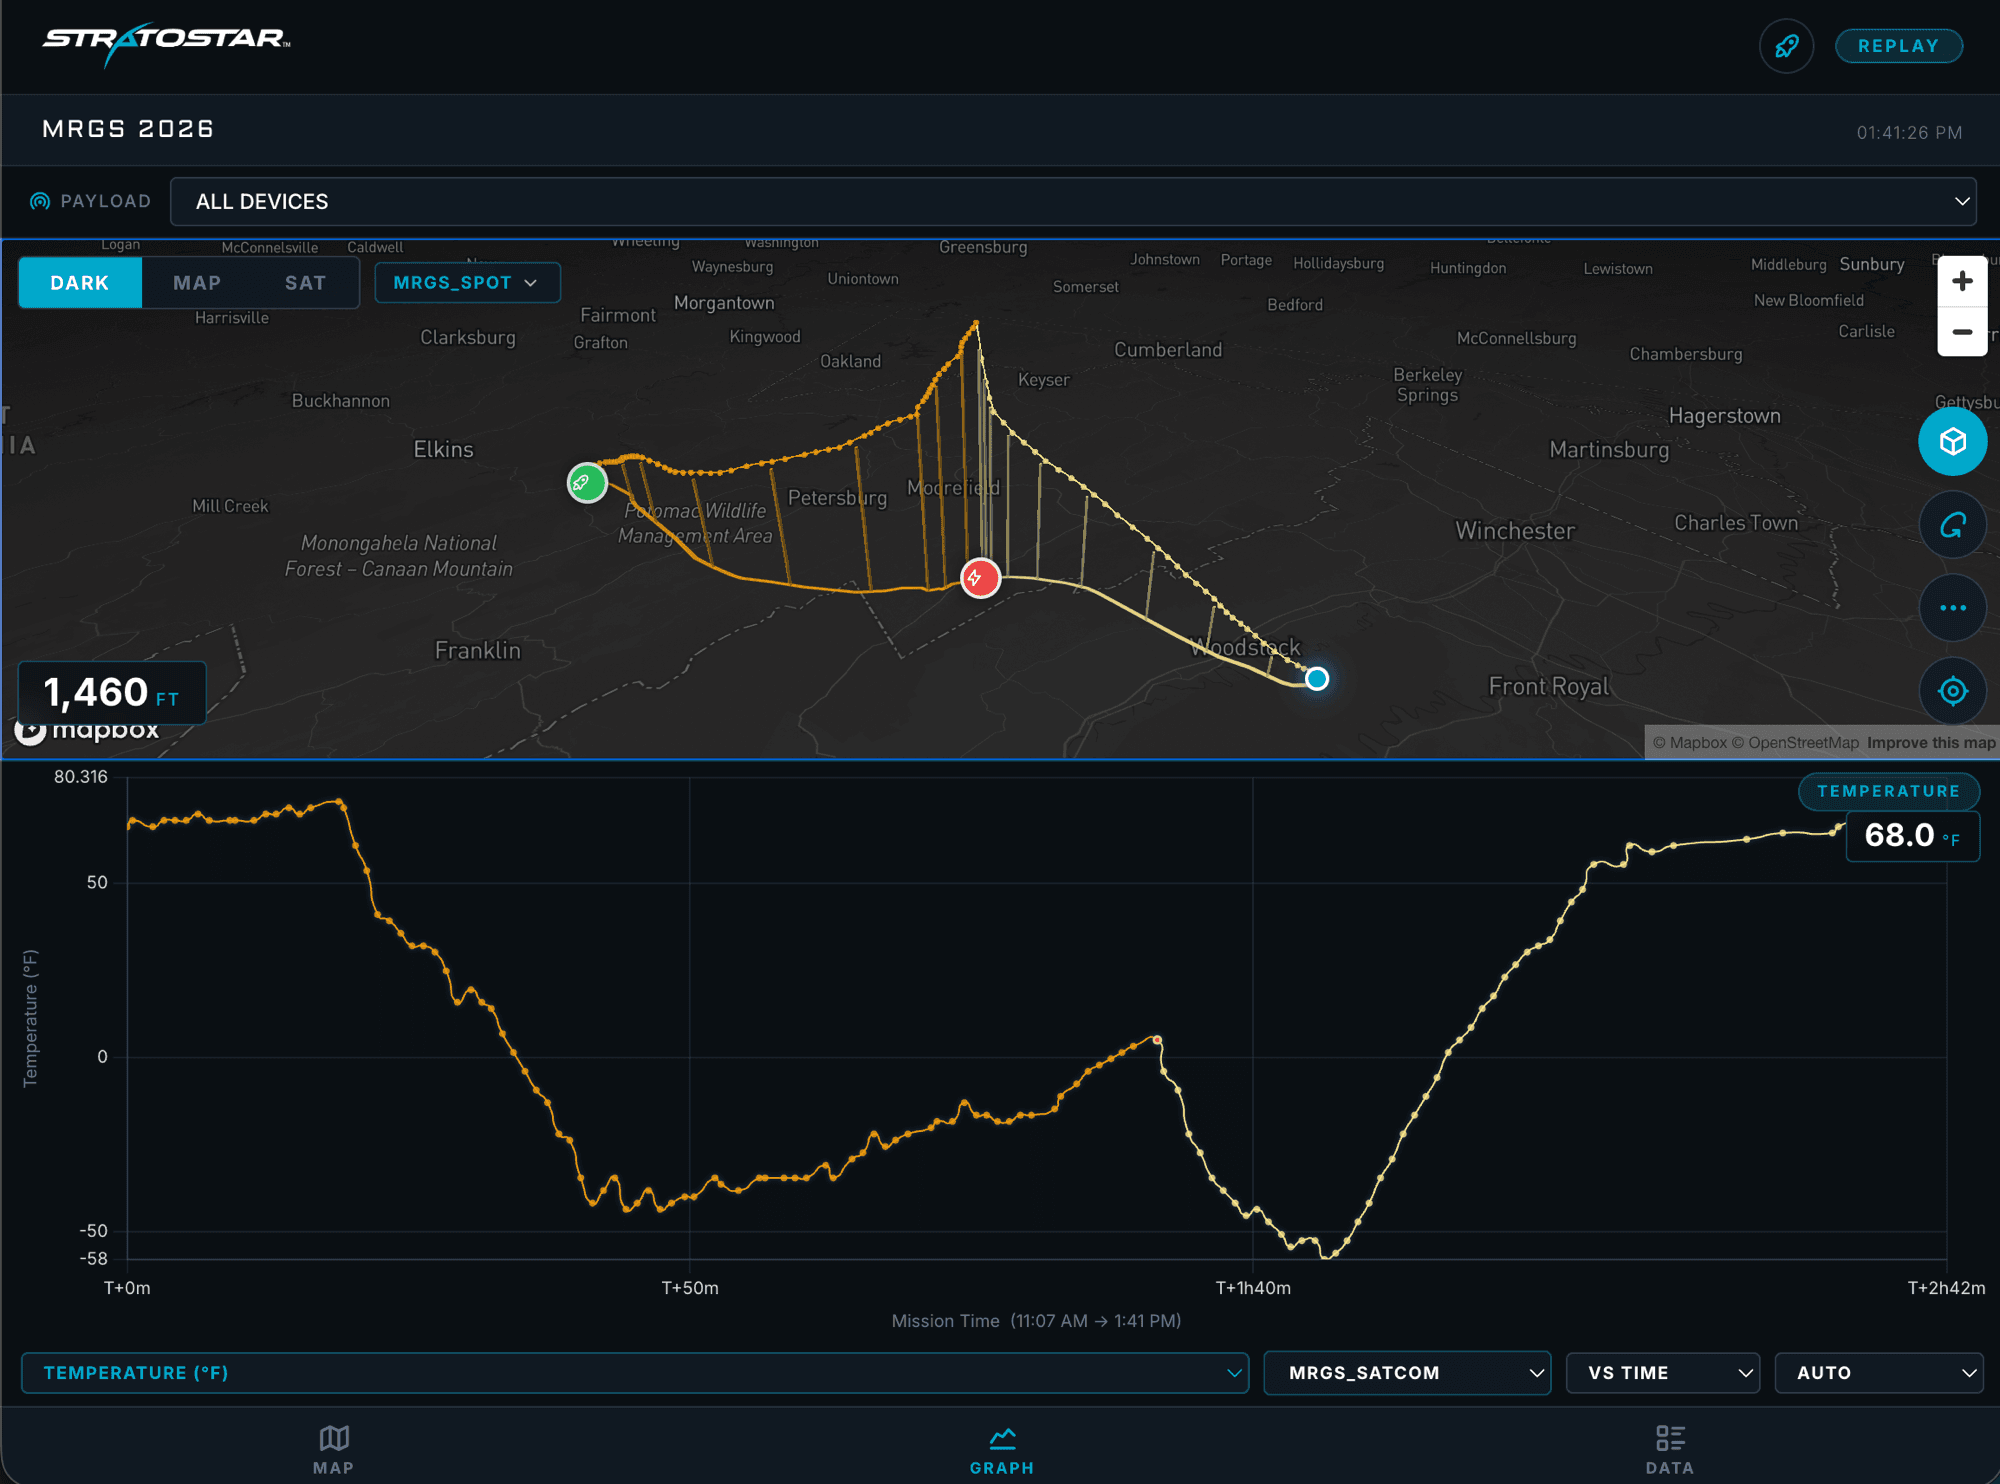Click the rocket launch icon
This screenshot has height=1484, width=2000.
[1786, 46]
